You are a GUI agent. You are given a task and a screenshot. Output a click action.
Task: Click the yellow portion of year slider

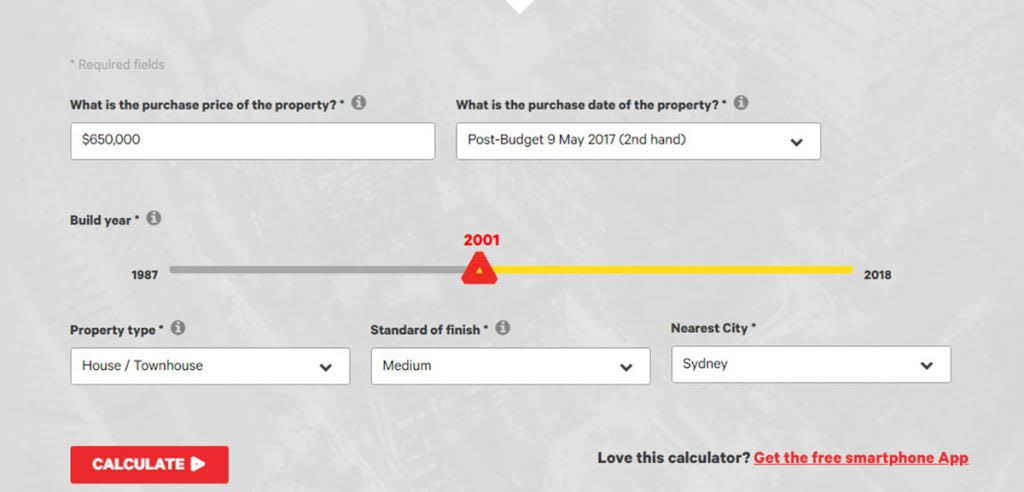(675, 269)
